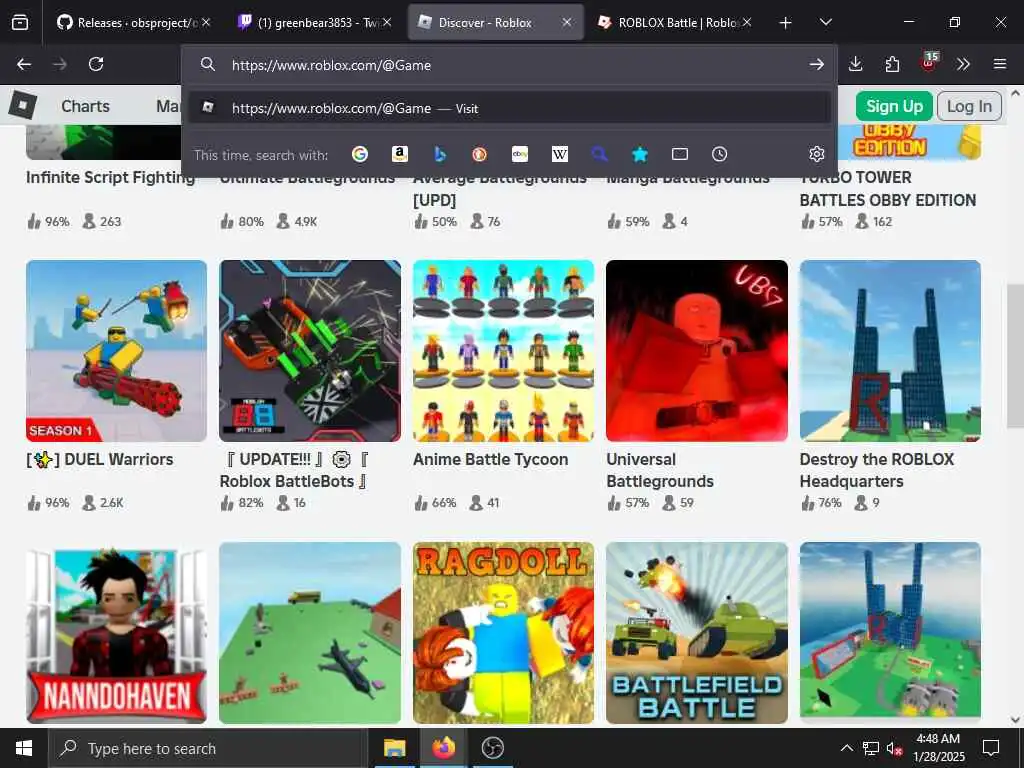Open the Roblox BattleBots title link
This screenshot has width=1024, height=768.
coord(295,470)
